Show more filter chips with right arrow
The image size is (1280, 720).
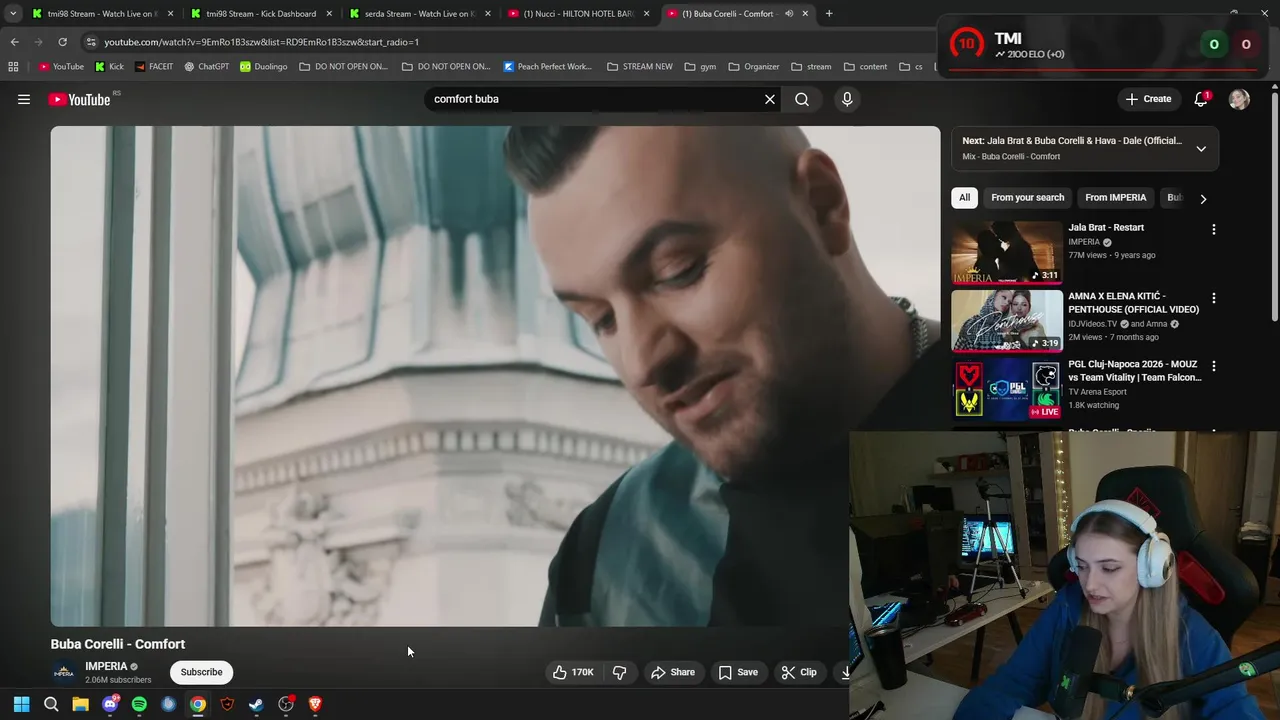1203,198
